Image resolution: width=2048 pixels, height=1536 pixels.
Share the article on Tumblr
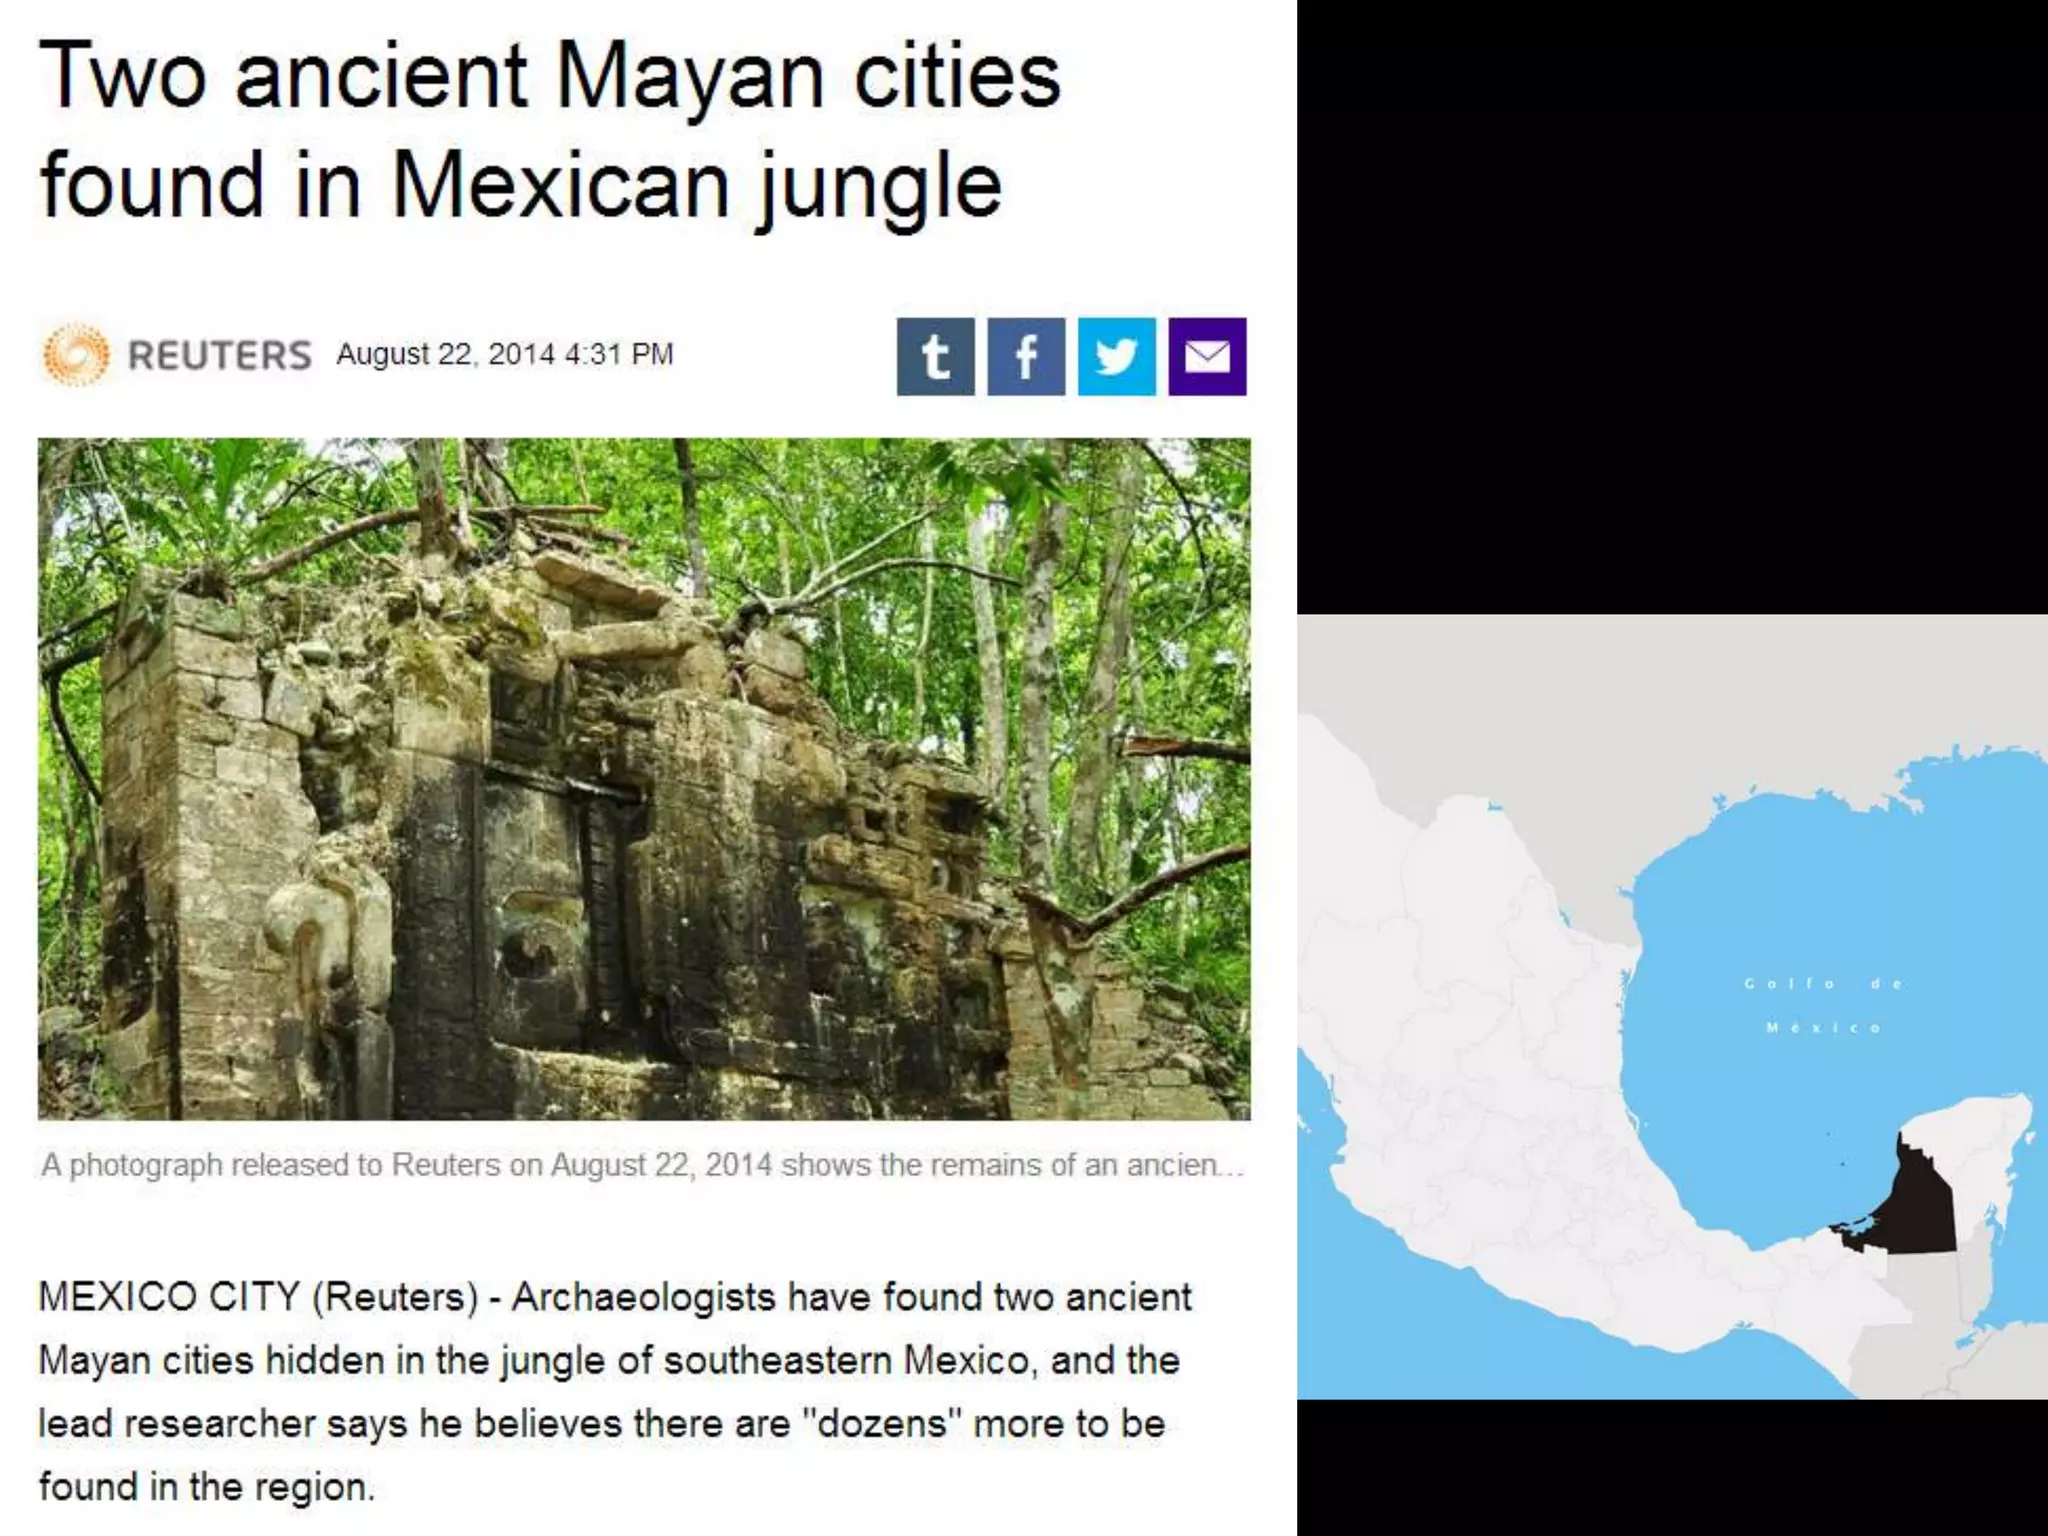pos(935,357)
